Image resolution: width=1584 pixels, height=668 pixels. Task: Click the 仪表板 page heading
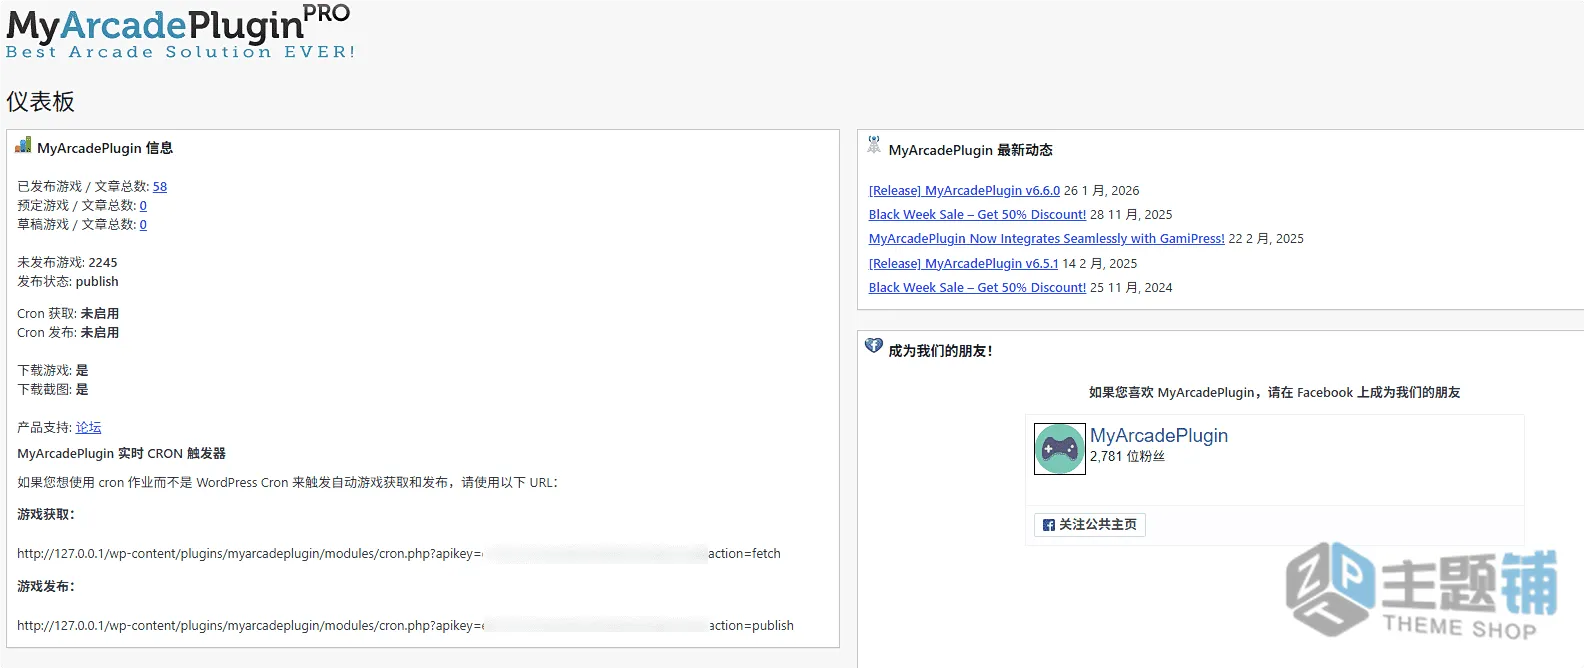tap(40, 102)
